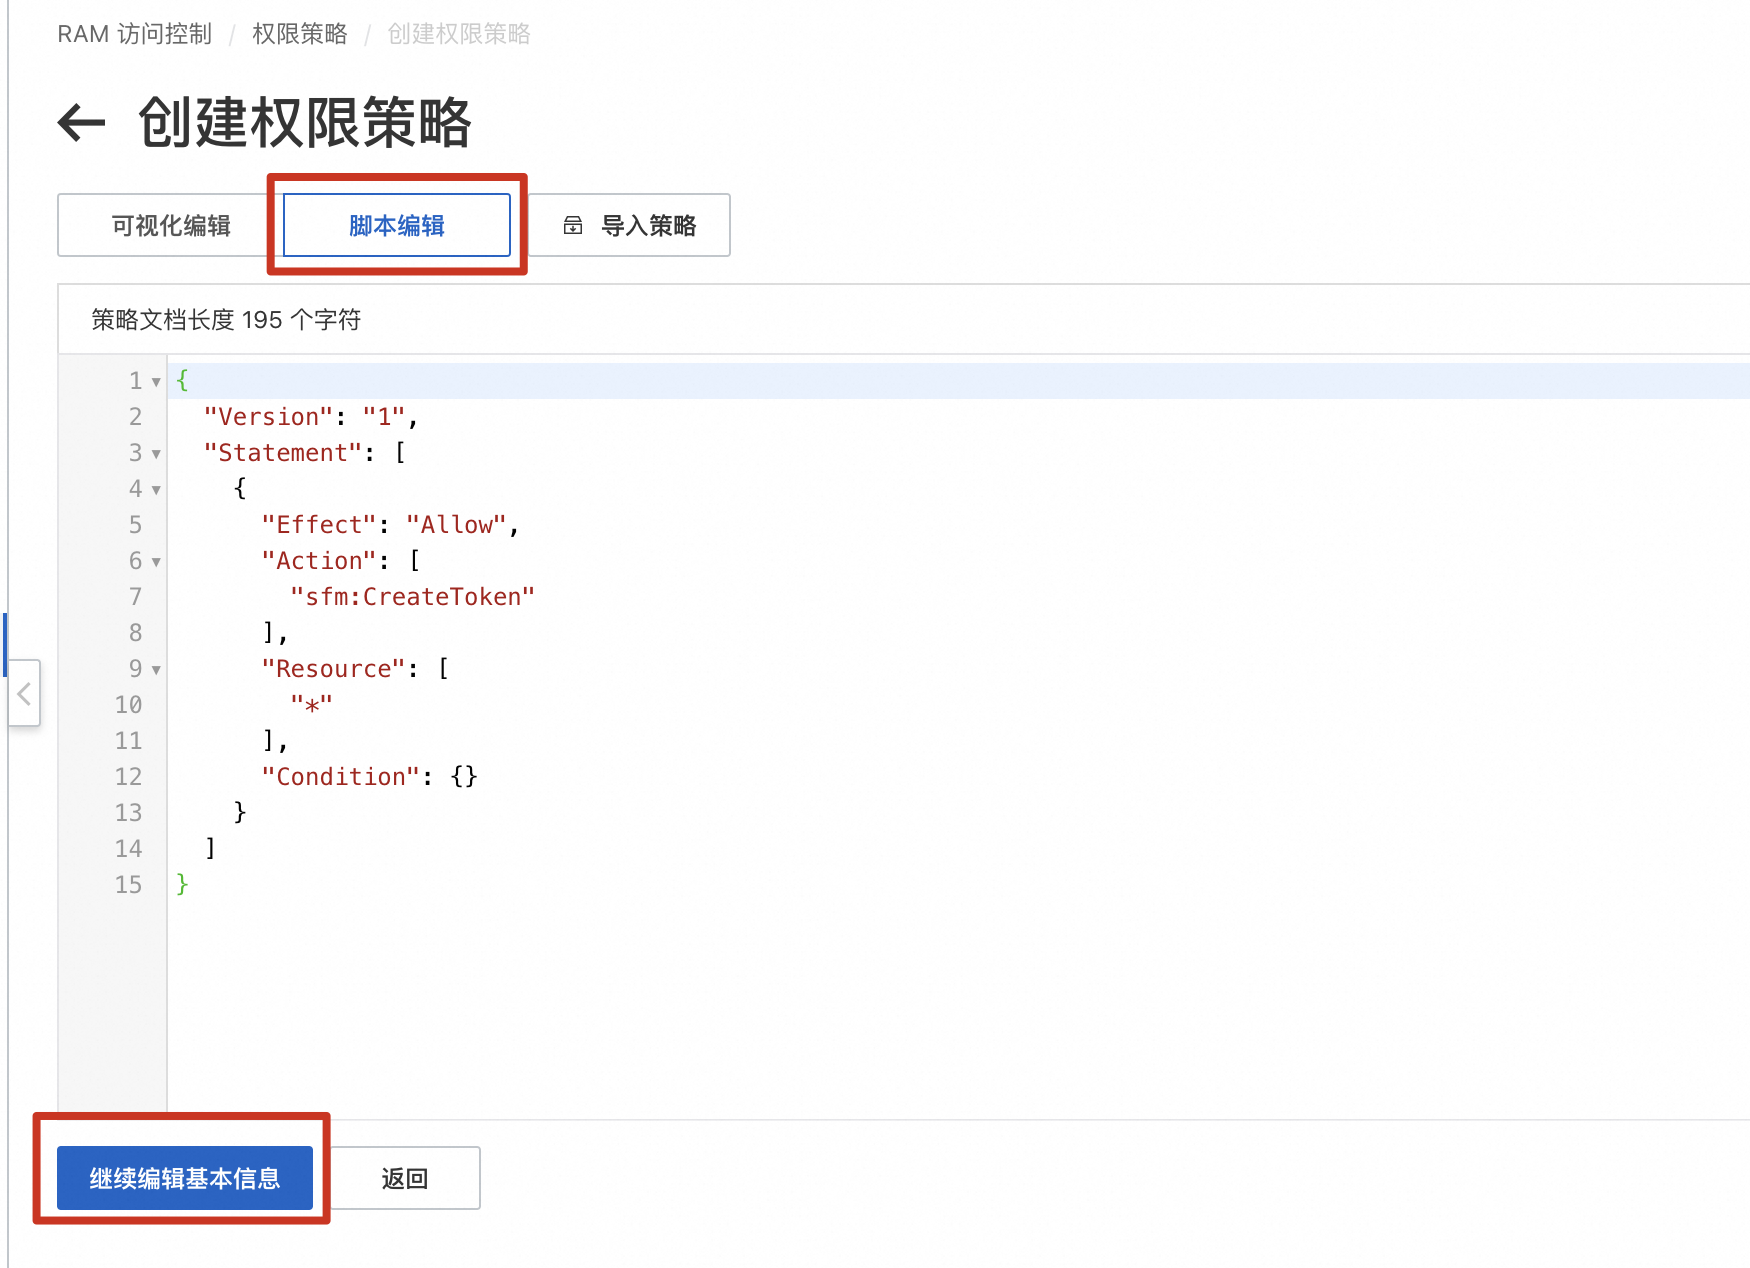1750x1268 pixels.
Task: Click the closing green brace on line 15
Action: (182, 884)
